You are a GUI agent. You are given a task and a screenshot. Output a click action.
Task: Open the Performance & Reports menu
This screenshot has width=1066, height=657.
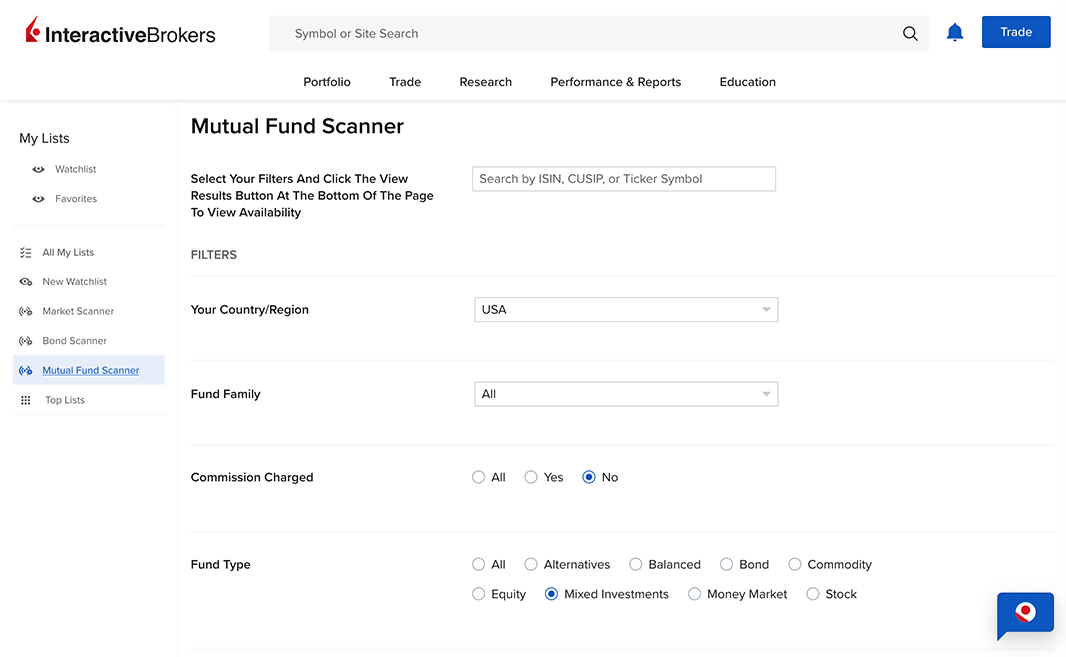pyautogui.click(x=615, y=82)
